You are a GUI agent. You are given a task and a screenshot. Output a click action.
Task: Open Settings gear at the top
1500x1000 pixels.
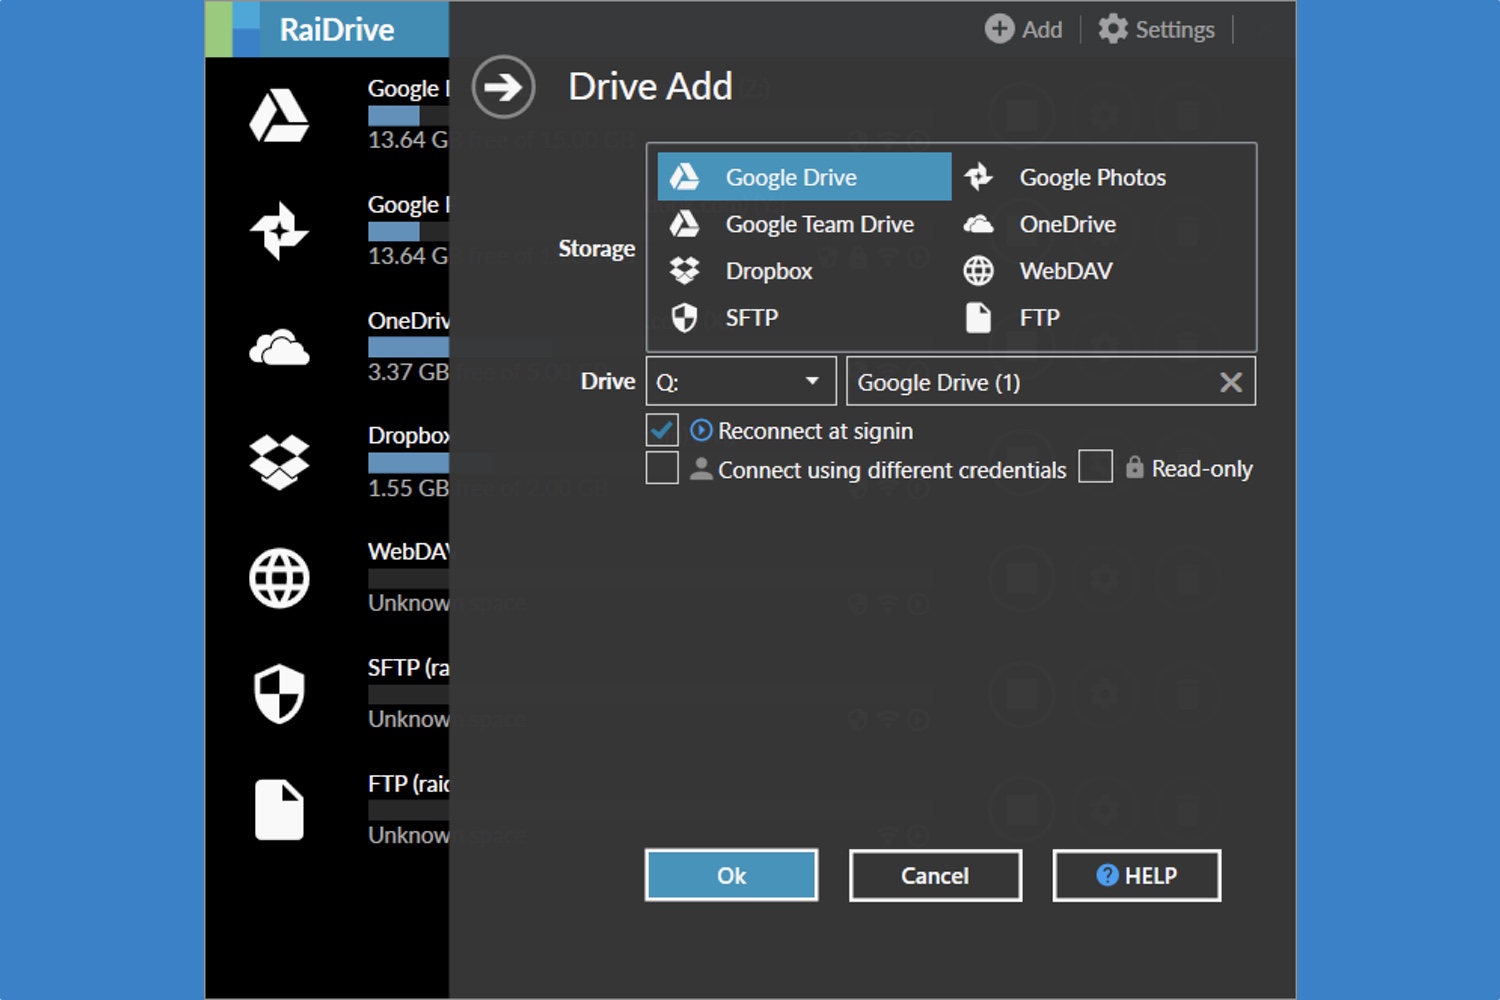coord(1113,29)
